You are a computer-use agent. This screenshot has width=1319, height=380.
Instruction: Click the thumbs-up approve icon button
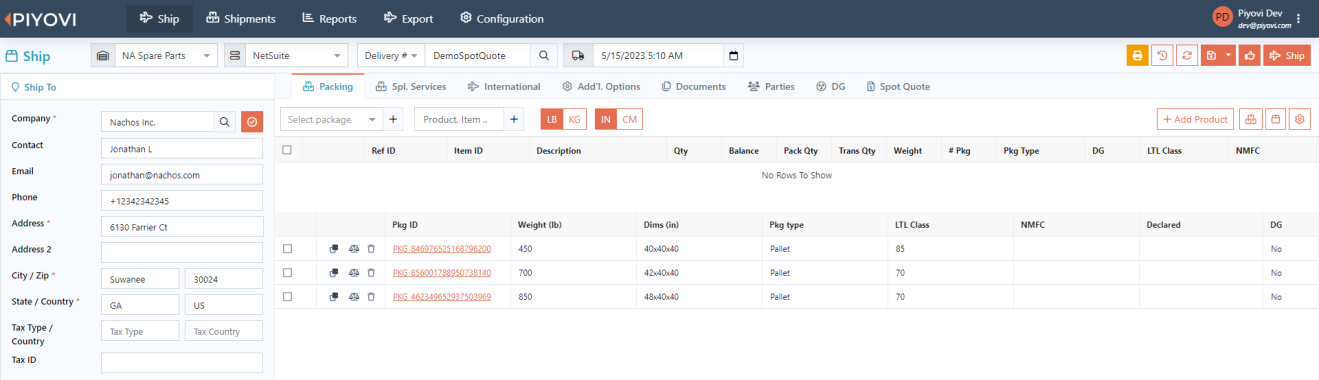coord(1249,56)
